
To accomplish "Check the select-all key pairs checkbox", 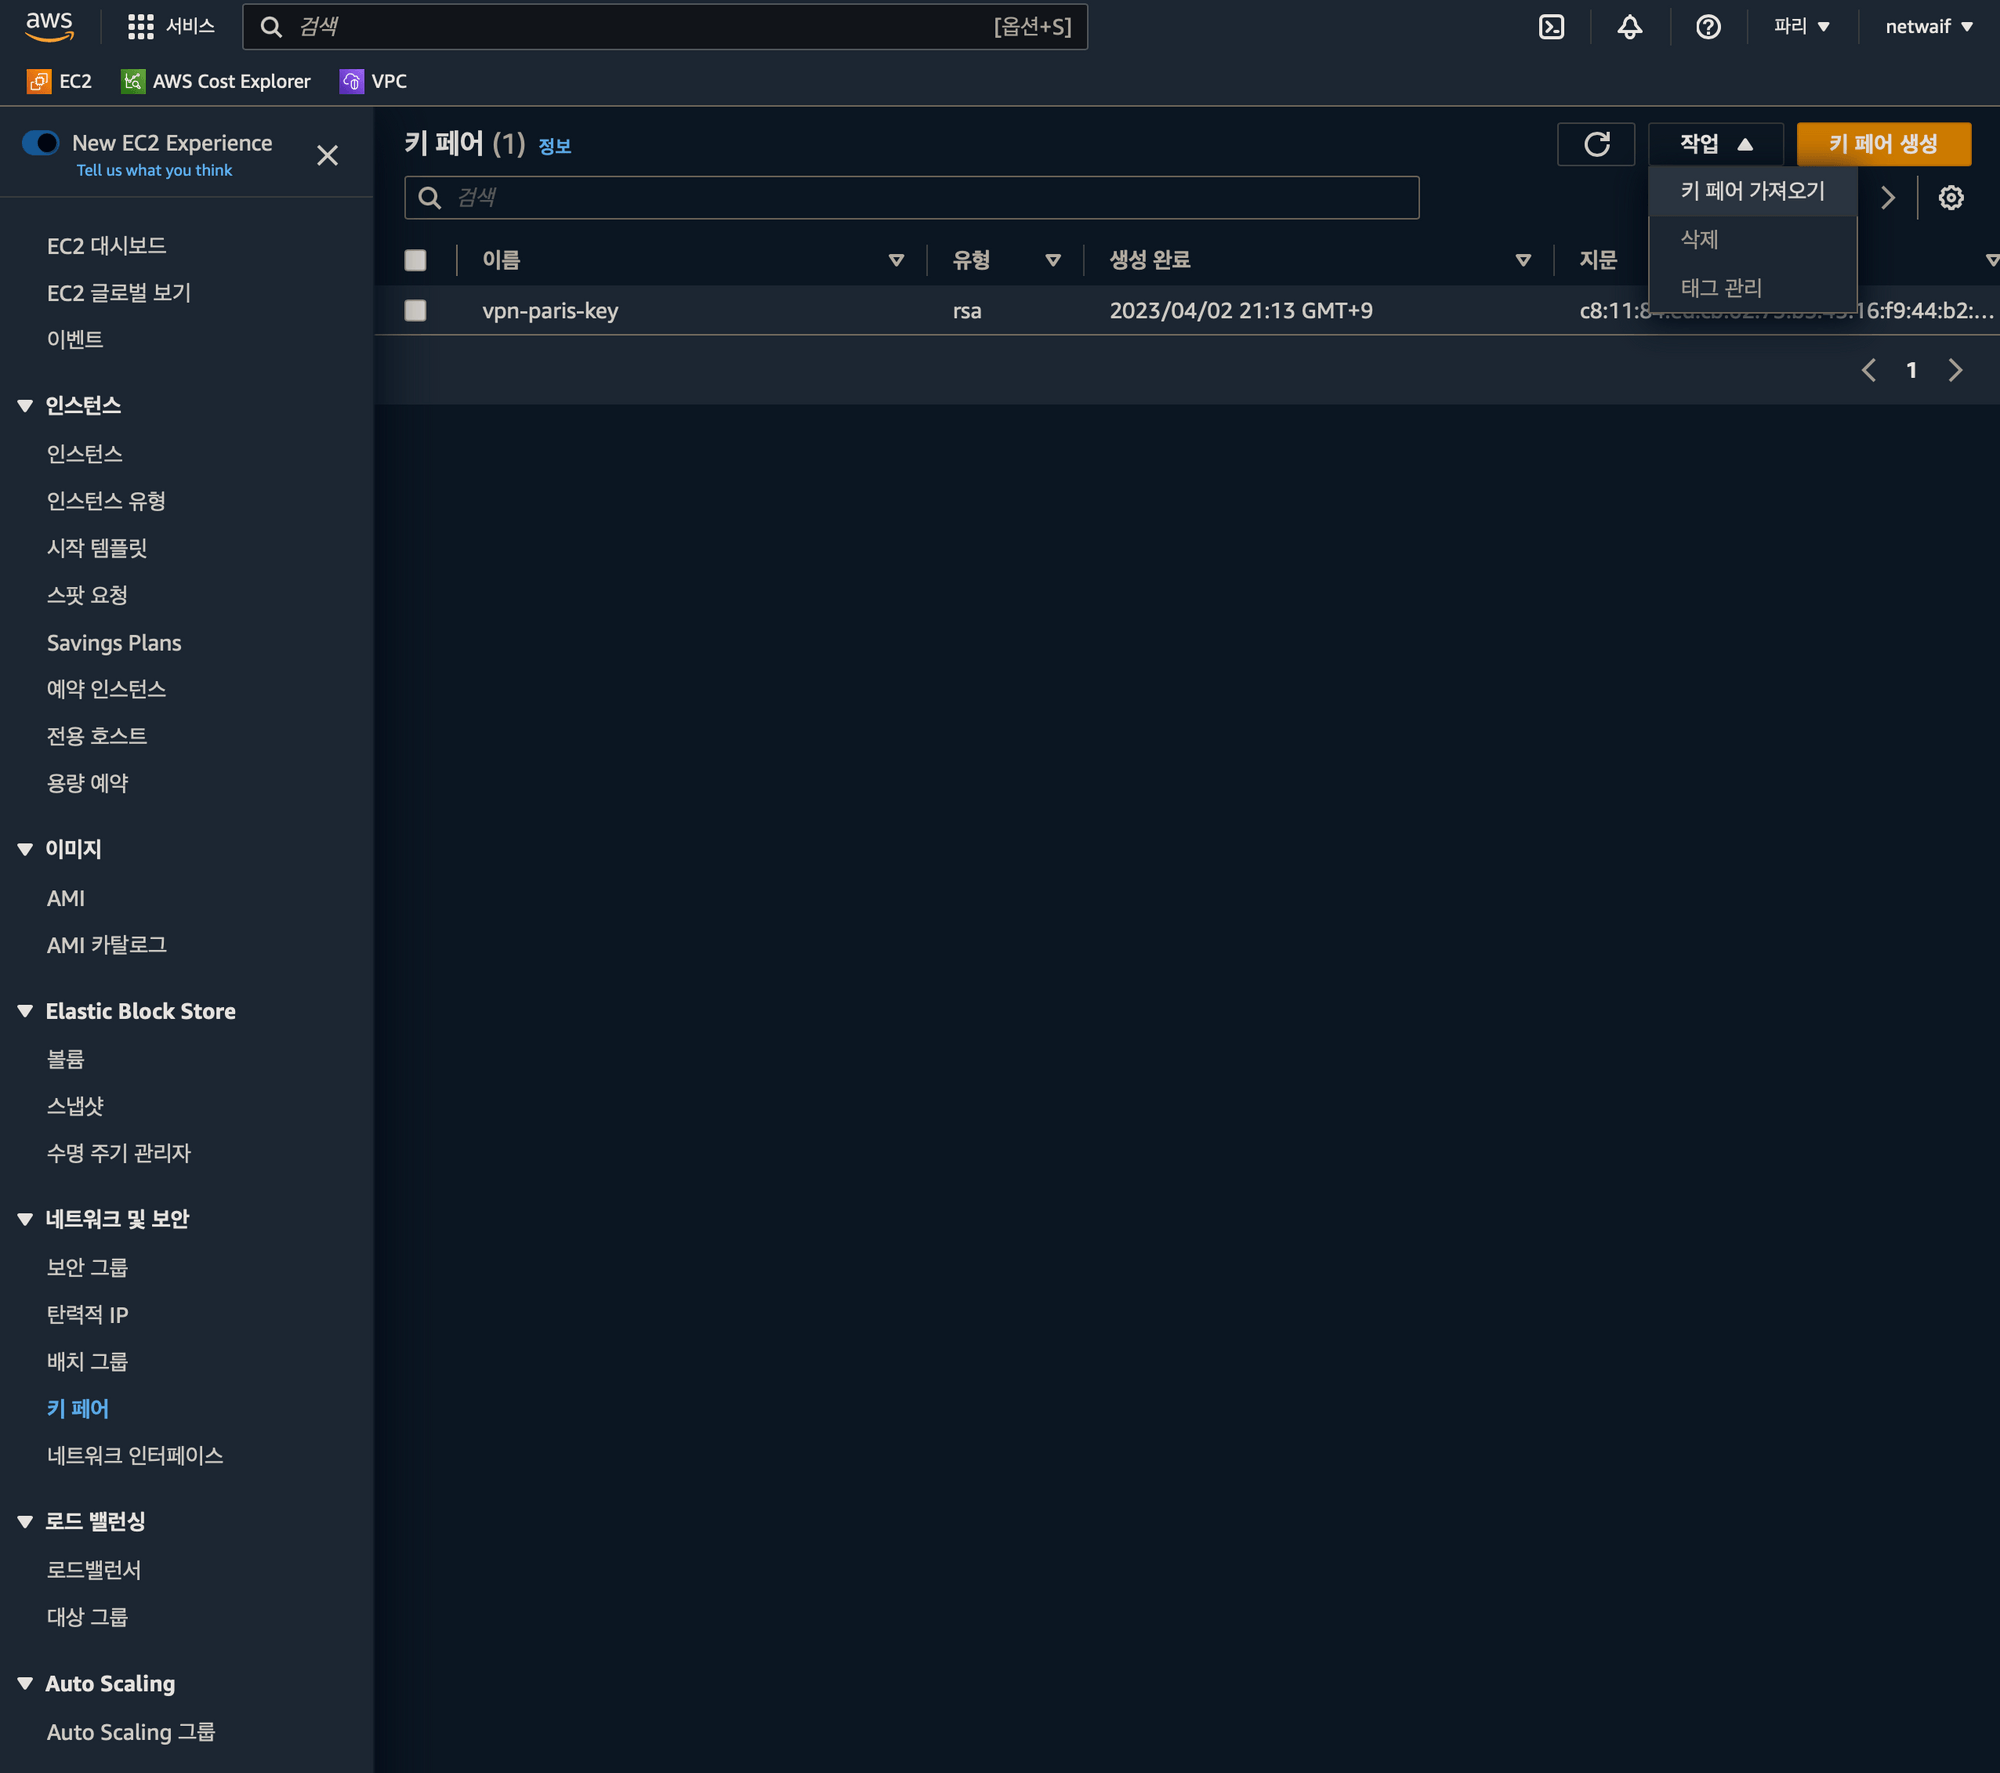I will tap(415, 260).
